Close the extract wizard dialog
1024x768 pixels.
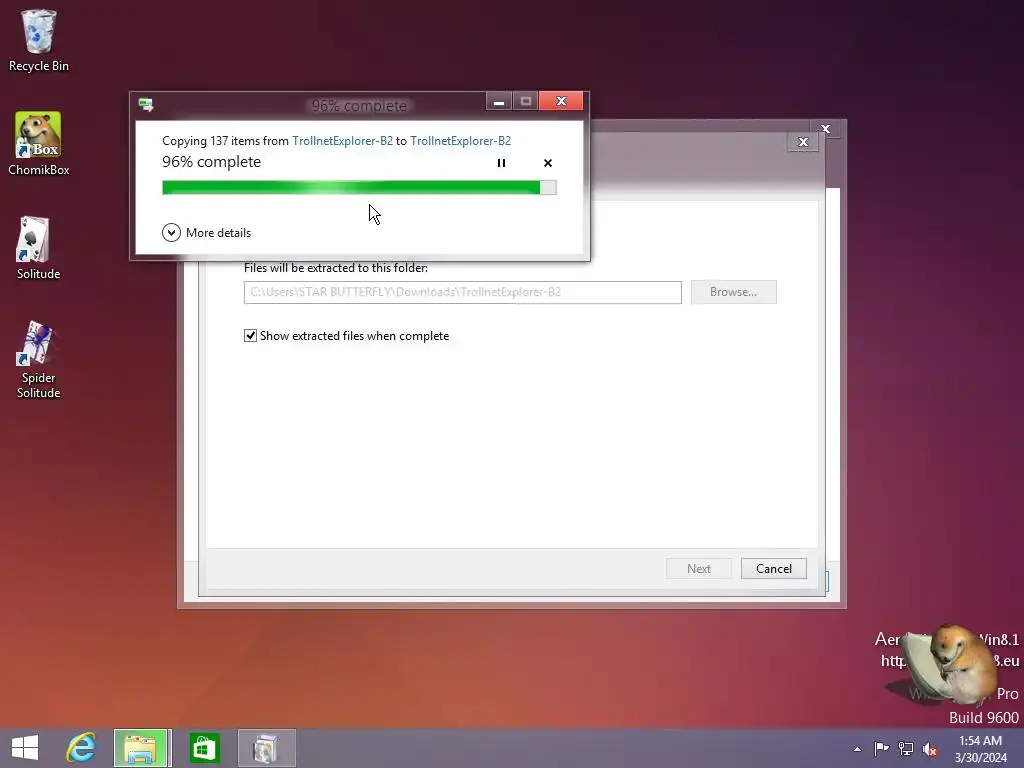click(x=803, y=142)
